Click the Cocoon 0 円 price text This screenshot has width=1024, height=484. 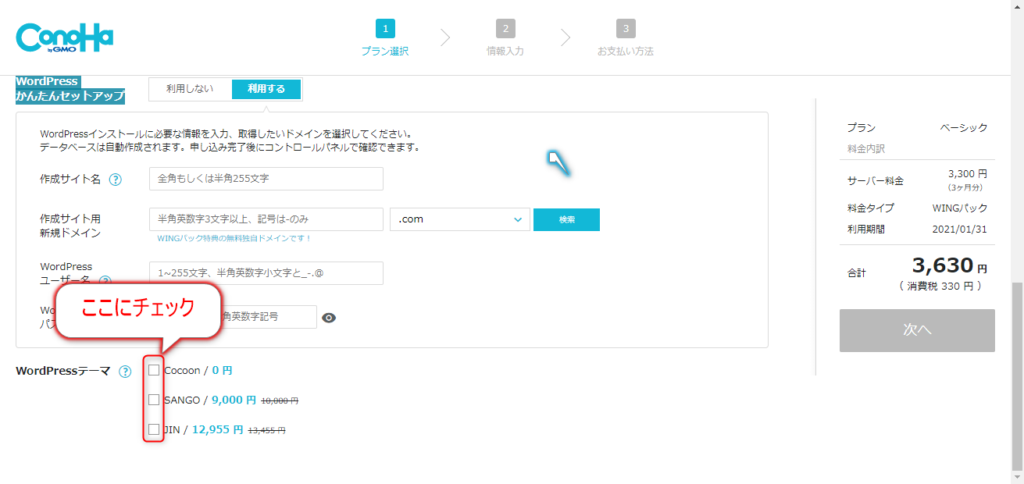point(222,370)
